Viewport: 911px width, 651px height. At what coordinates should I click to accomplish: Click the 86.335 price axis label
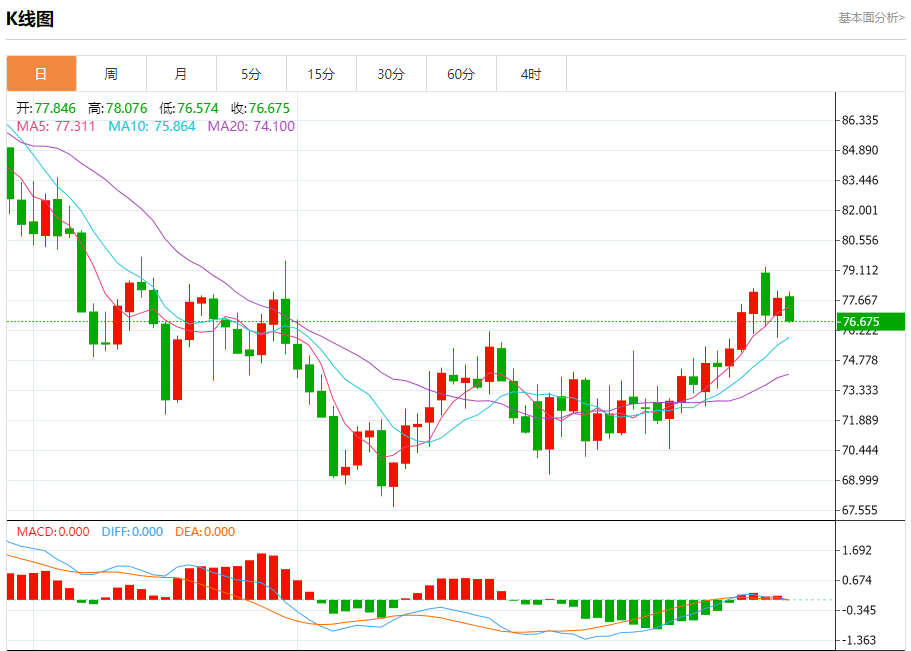860,120
